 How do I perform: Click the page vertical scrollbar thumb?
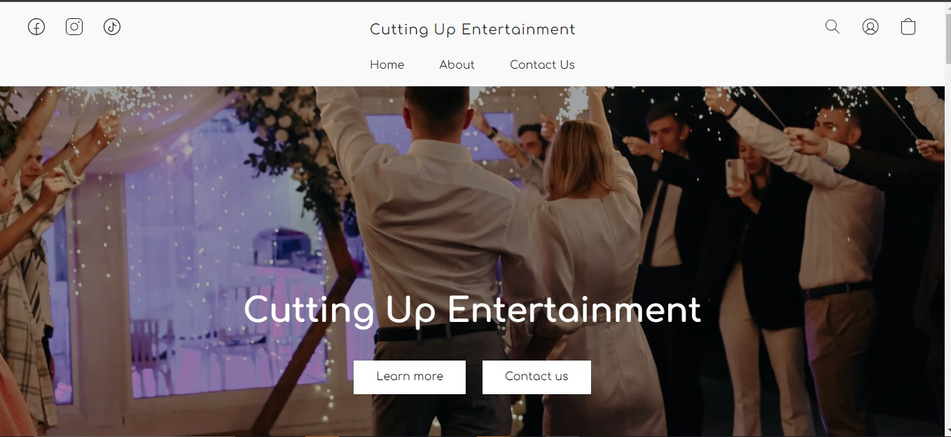coord(947,38)
